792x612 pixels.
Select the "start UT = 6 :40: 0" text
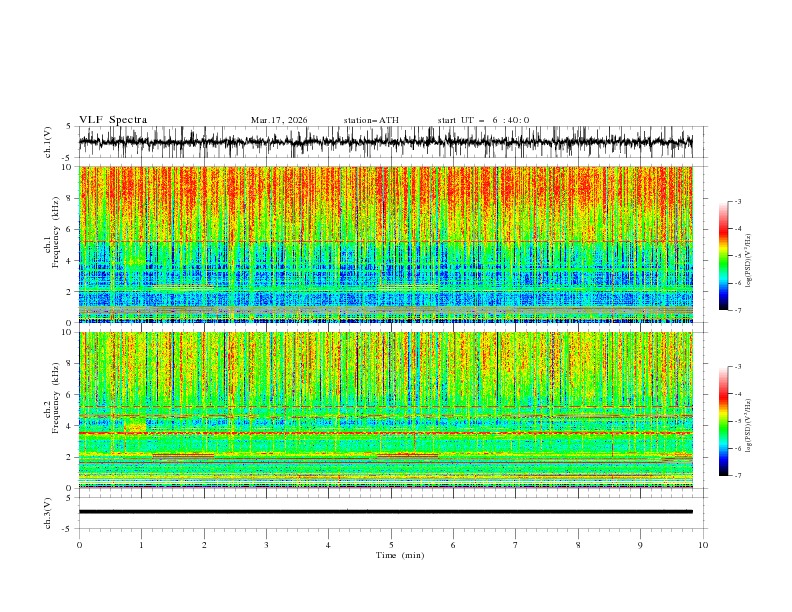[x=483, y=120]
